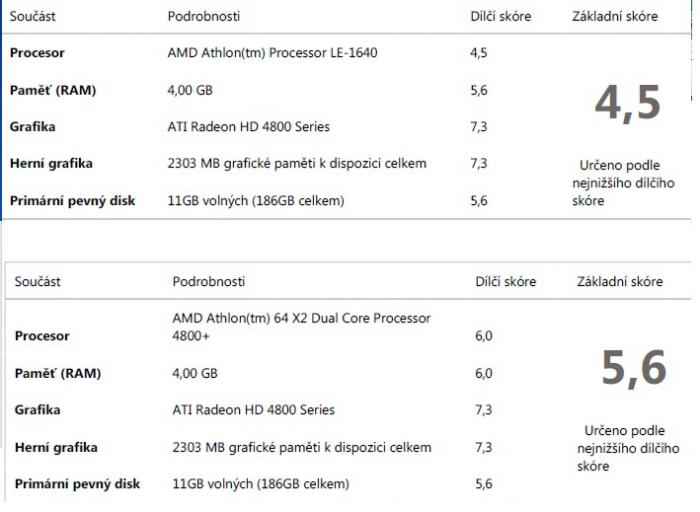The image size is (700, 512).
Task: Click the large 5,6 base score number
Action: point(632,370)
